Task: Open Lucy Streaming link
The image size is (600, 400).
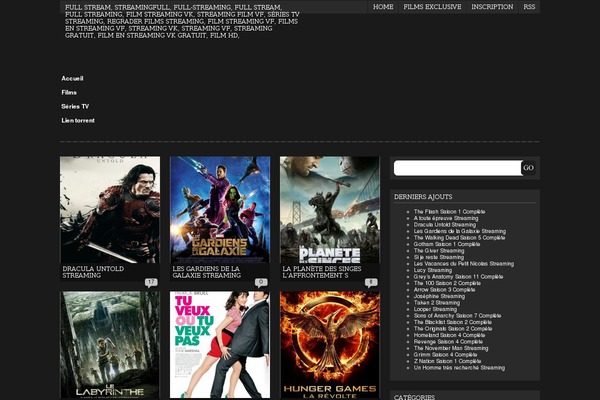Action: pos(433,270)
